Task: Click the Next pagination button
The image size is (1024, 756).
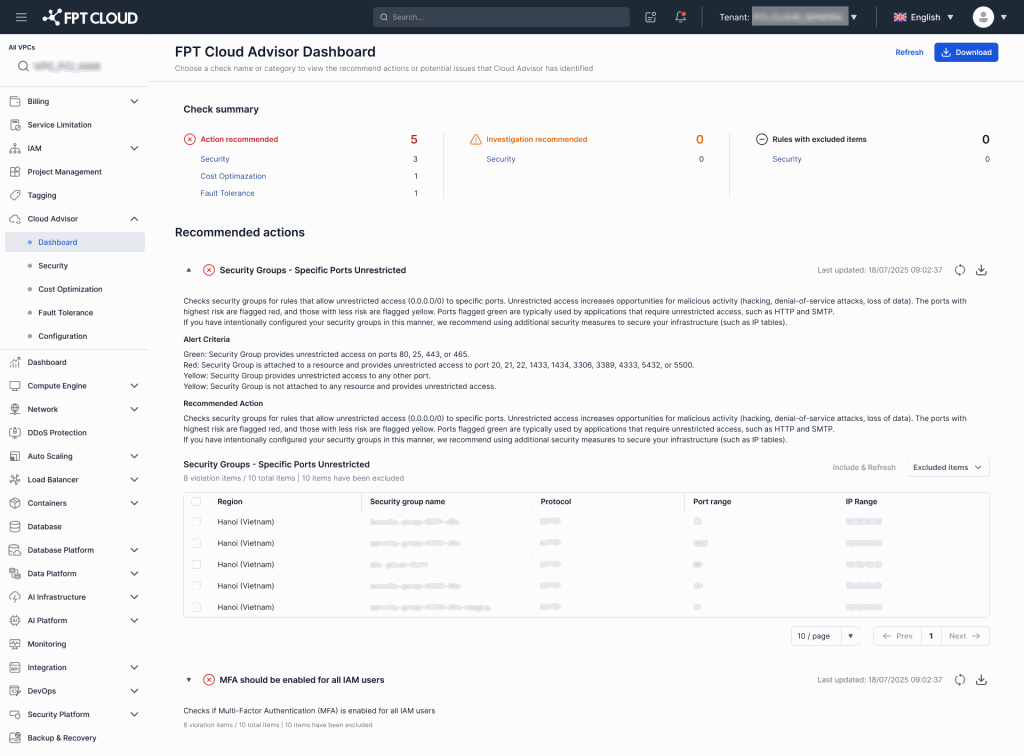Action: [965, 636]
